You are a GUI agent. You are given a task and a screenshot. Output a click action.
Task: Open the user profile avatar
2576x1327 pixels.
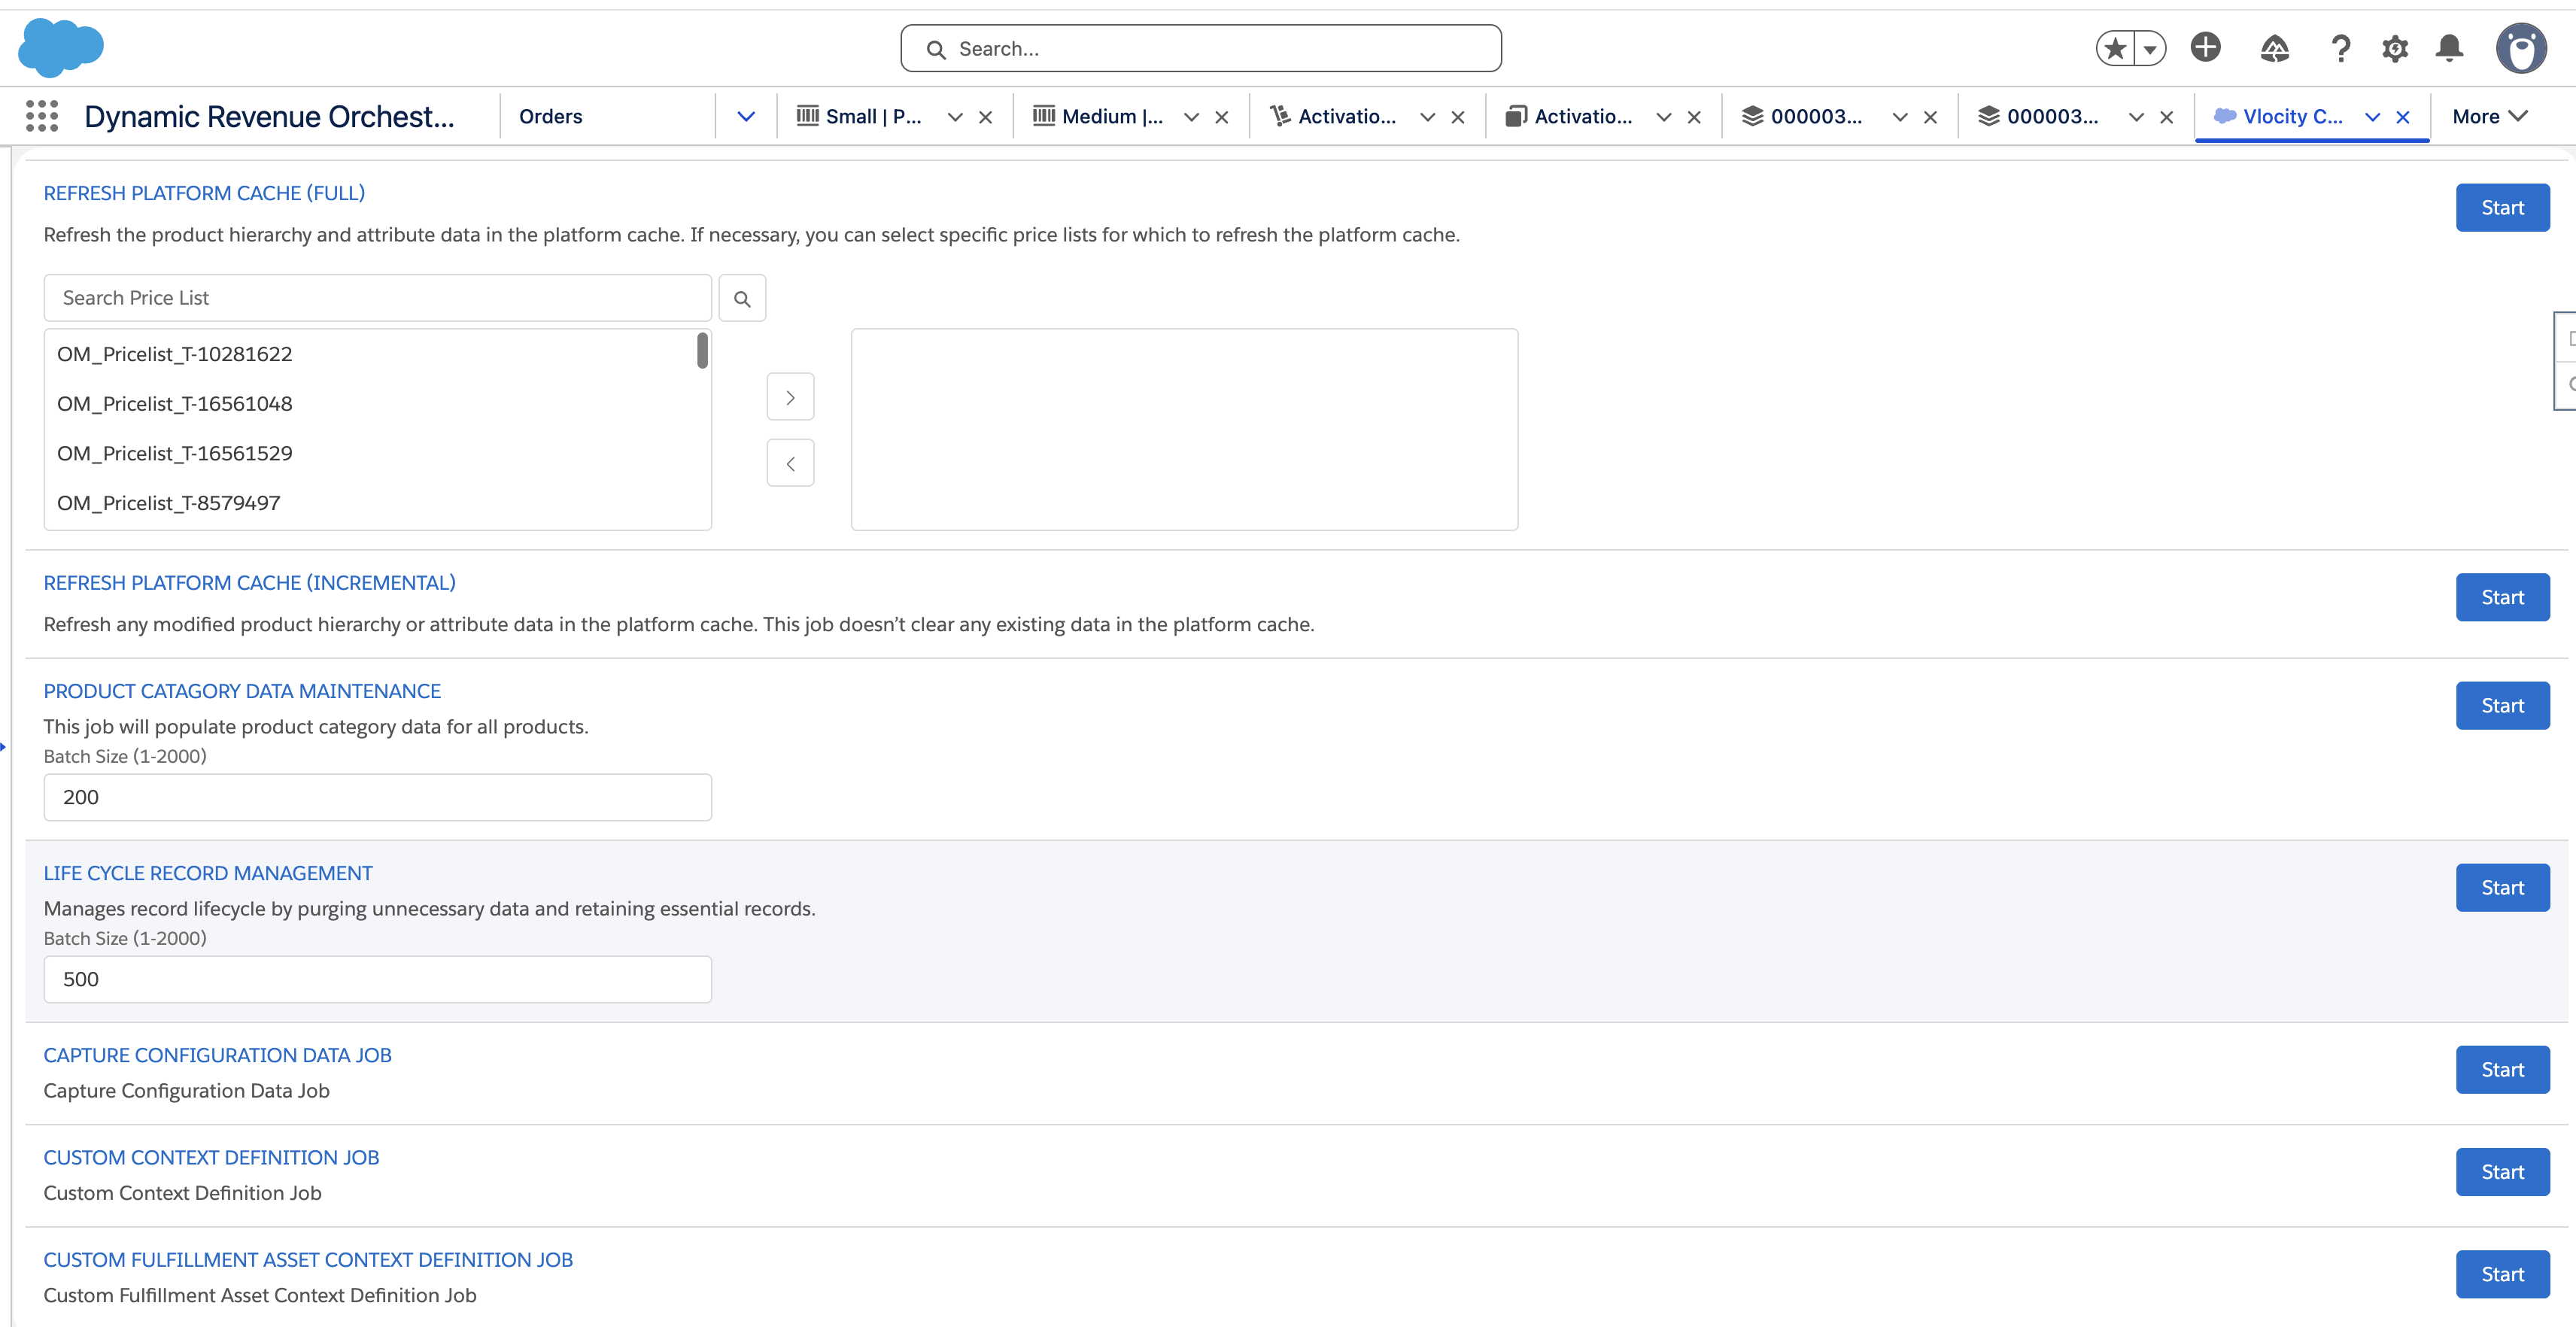coord(2521,48)
